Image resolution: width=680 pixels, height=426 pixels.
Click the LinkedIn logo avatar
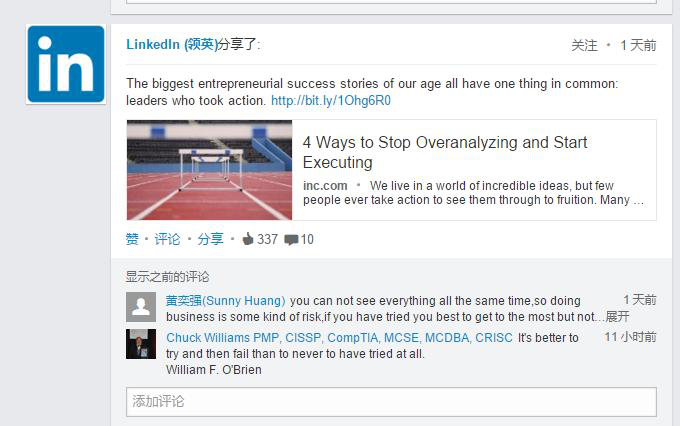tap(66, 64)
